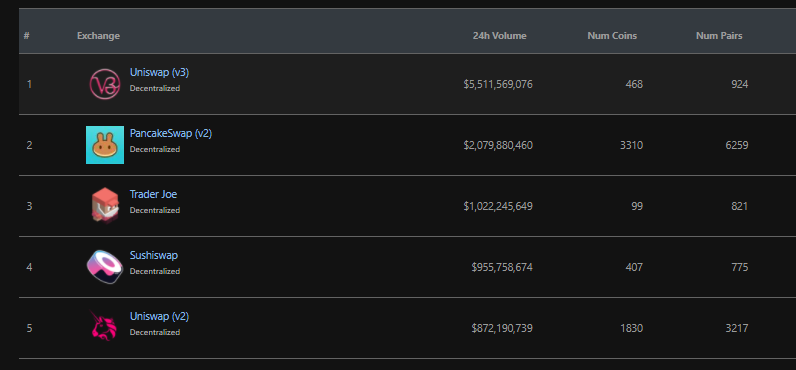Click rank number 4 in Sushiswap row
The image size is (796, 370).
click(x=29, y=267)
